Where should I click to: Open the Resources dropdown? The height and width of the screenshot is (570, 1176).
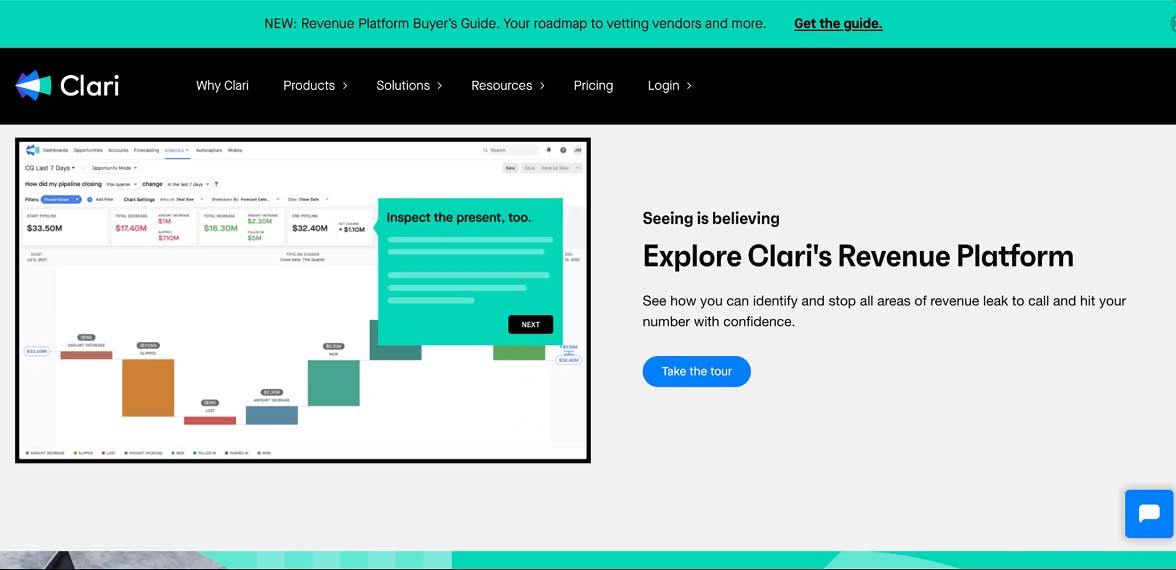507,86
